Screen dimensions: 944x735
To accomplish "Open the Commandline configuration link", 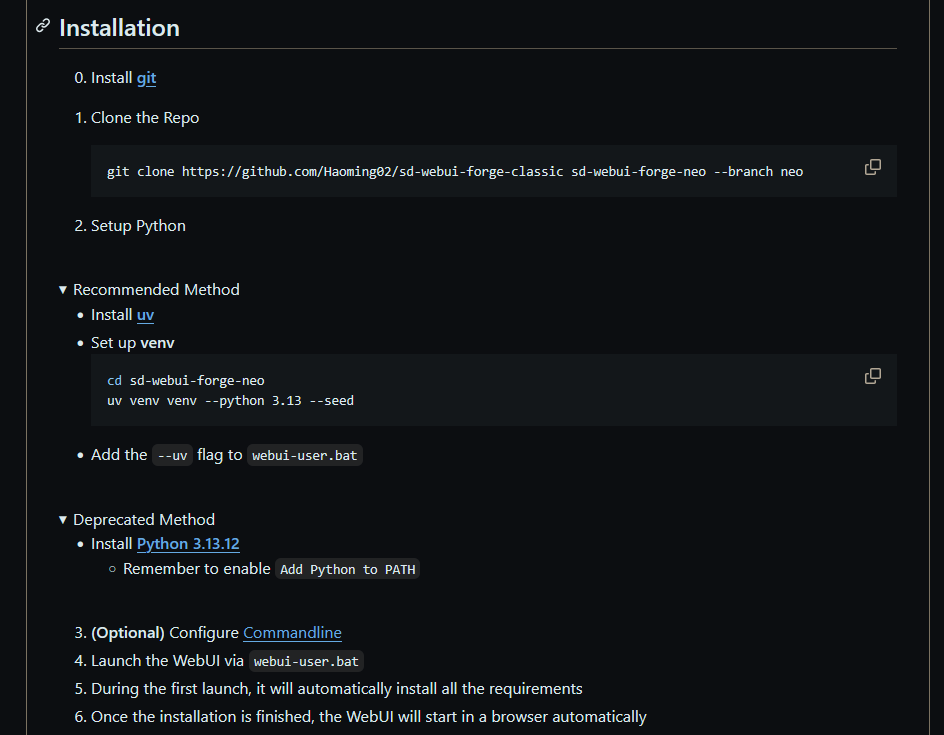I will click(292, 633).
